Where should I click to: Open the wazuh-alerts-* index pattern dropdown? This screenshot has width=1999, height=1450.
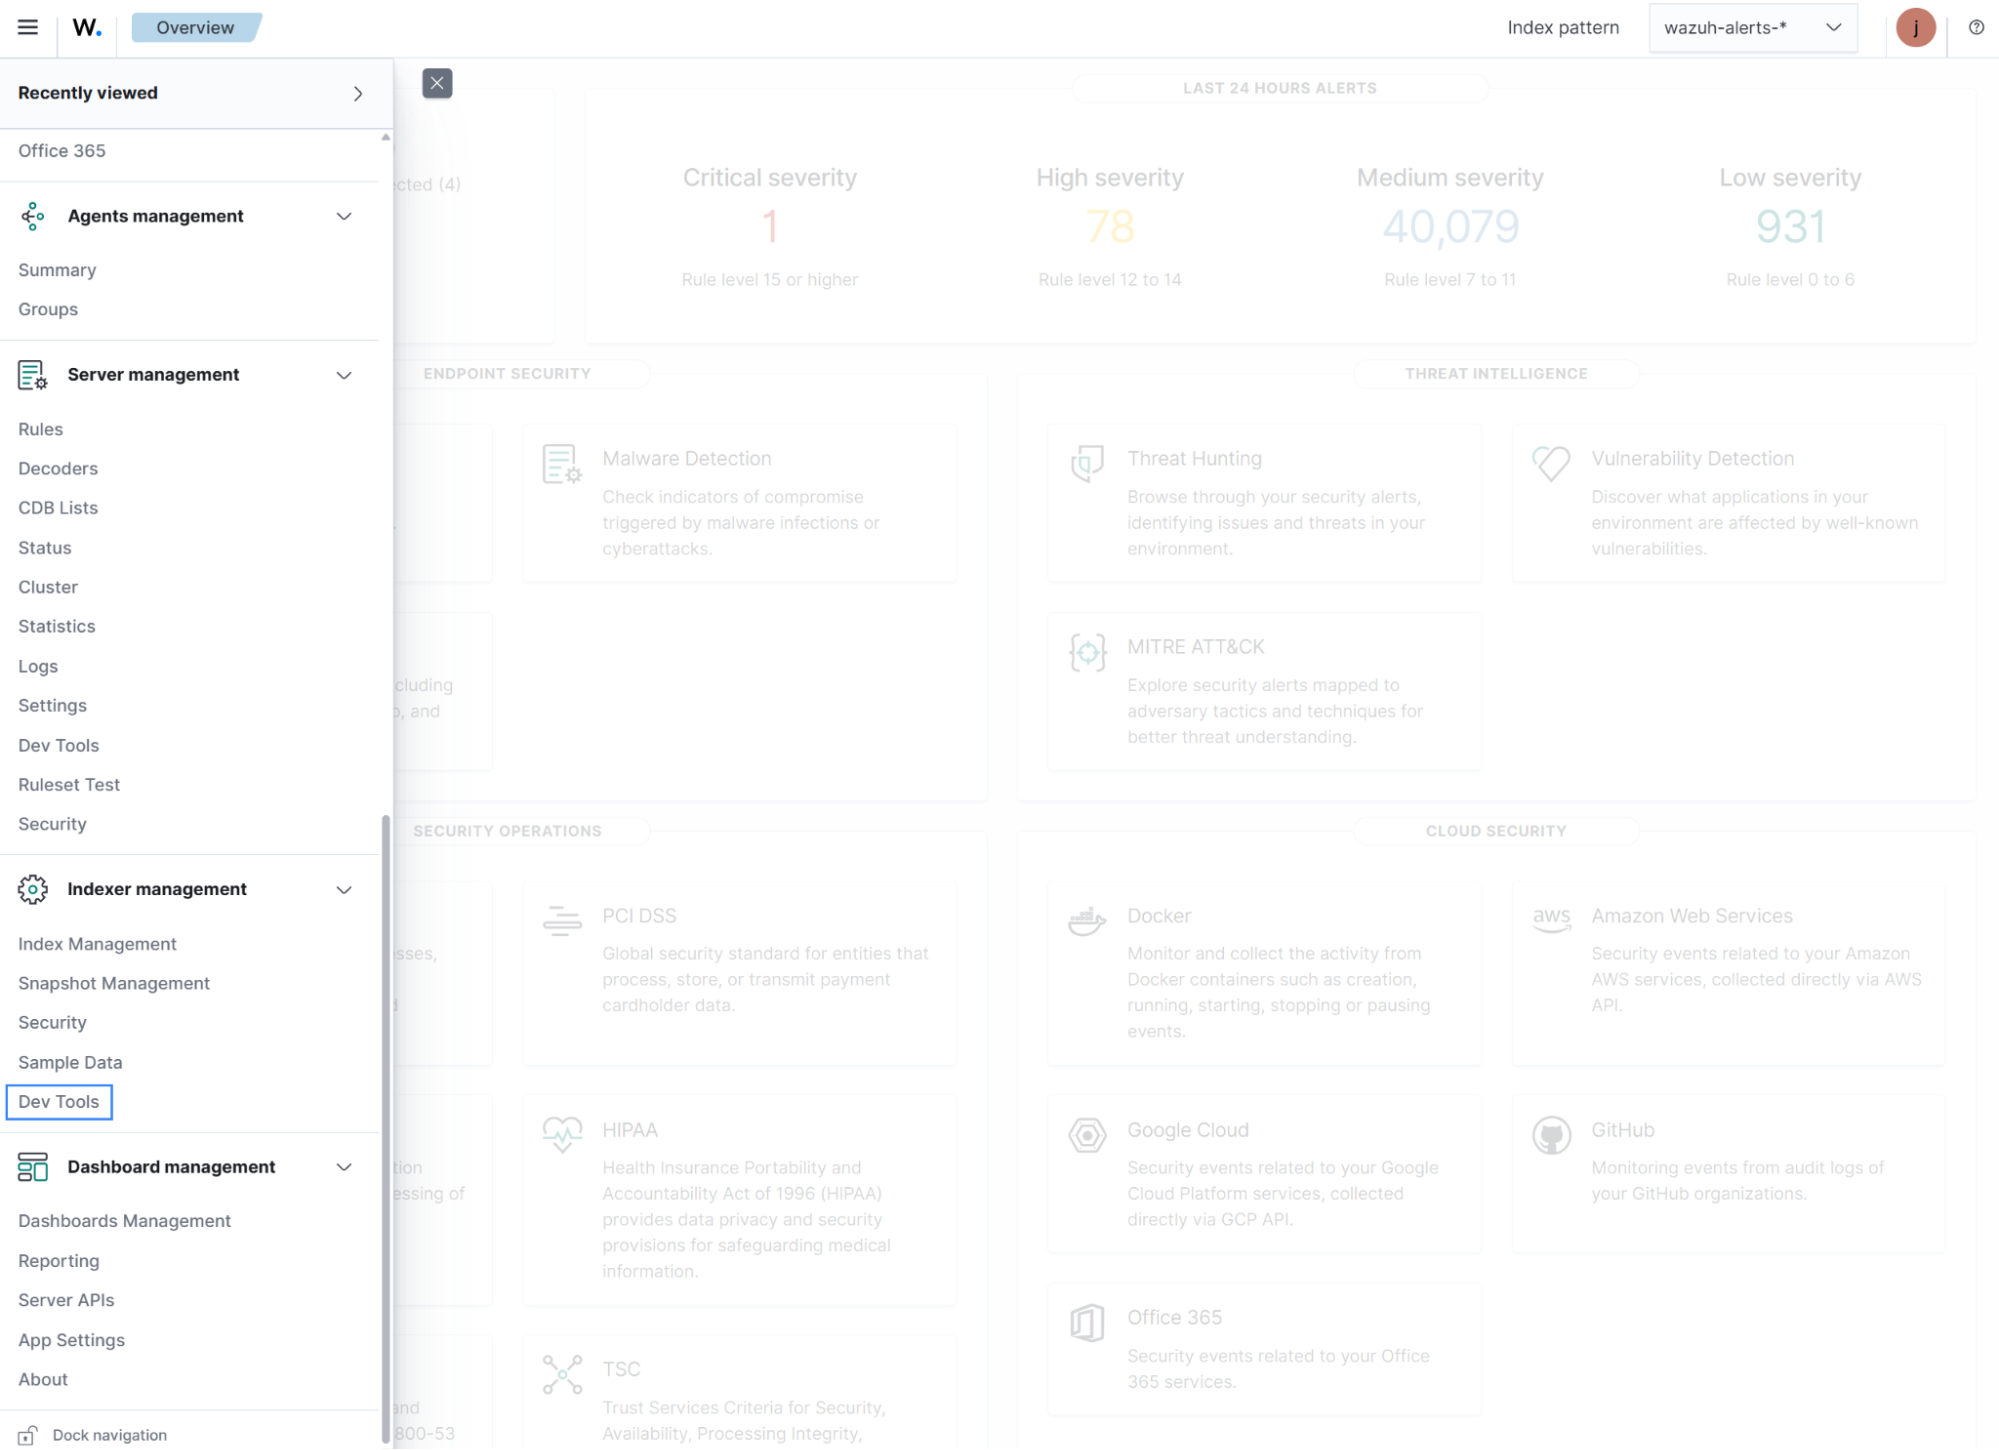point(1752,27)
